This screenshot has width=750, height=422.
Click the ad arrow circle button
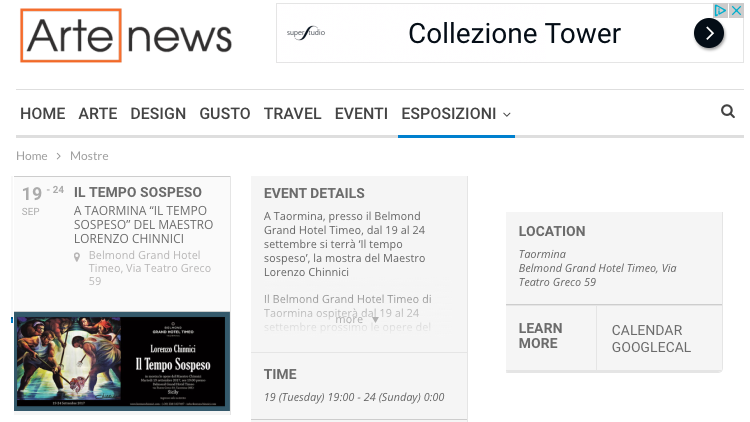click(x=708, y=34)
